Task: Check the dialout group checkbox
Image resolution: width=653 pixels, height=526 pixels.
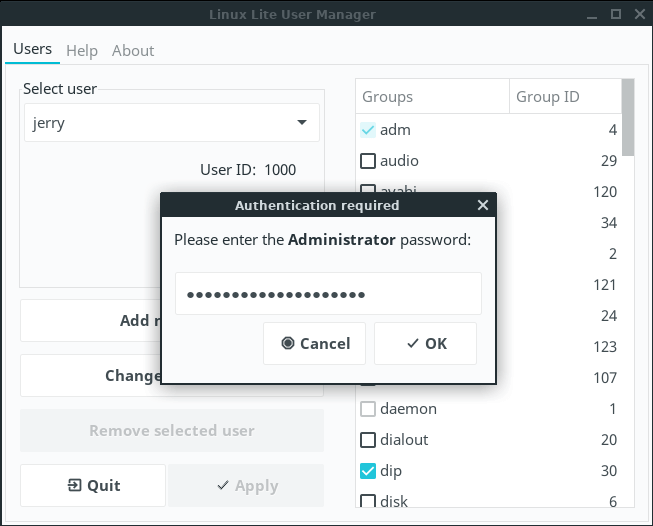Action: [x=368, y=440]
